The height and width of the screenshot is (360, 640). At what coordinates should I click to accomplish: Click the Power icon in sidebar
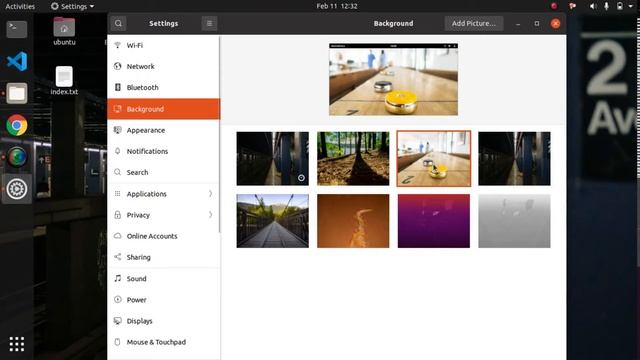click(118, 300)
